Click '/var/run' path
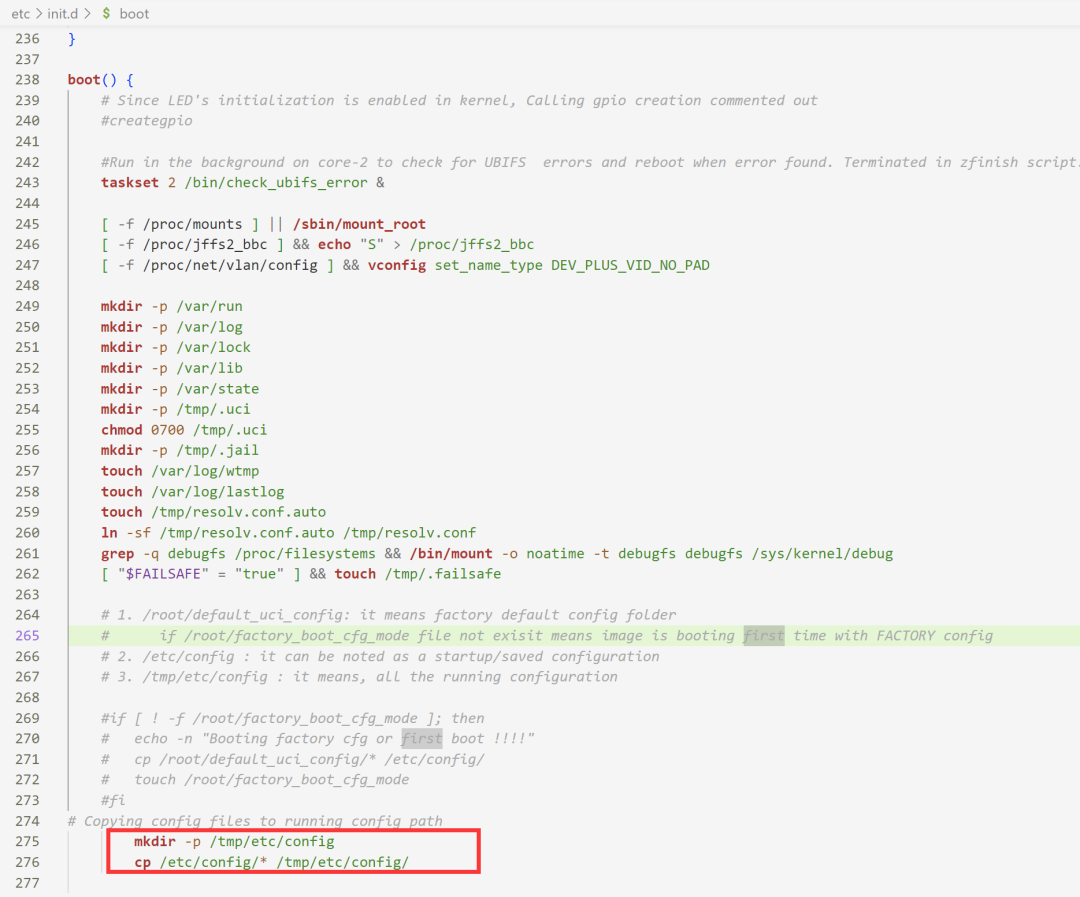 (209, 307)
